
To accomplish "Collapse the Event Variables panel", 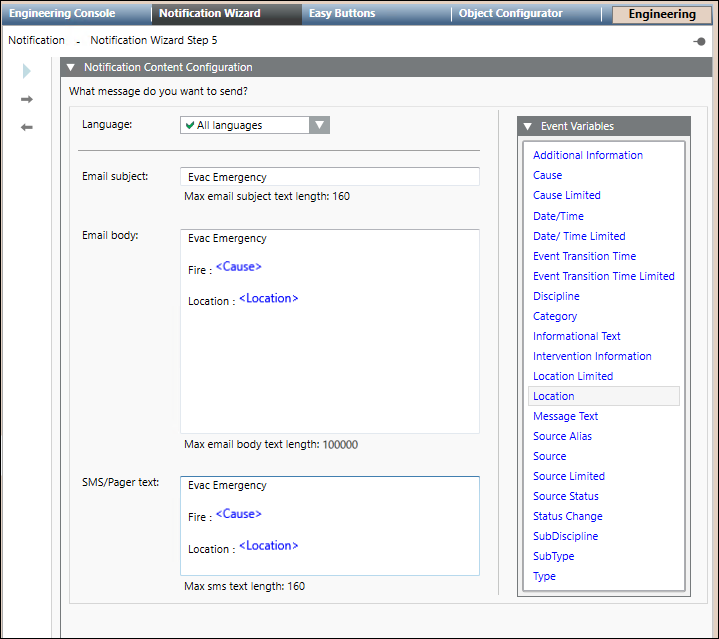I will click(528, 126).
